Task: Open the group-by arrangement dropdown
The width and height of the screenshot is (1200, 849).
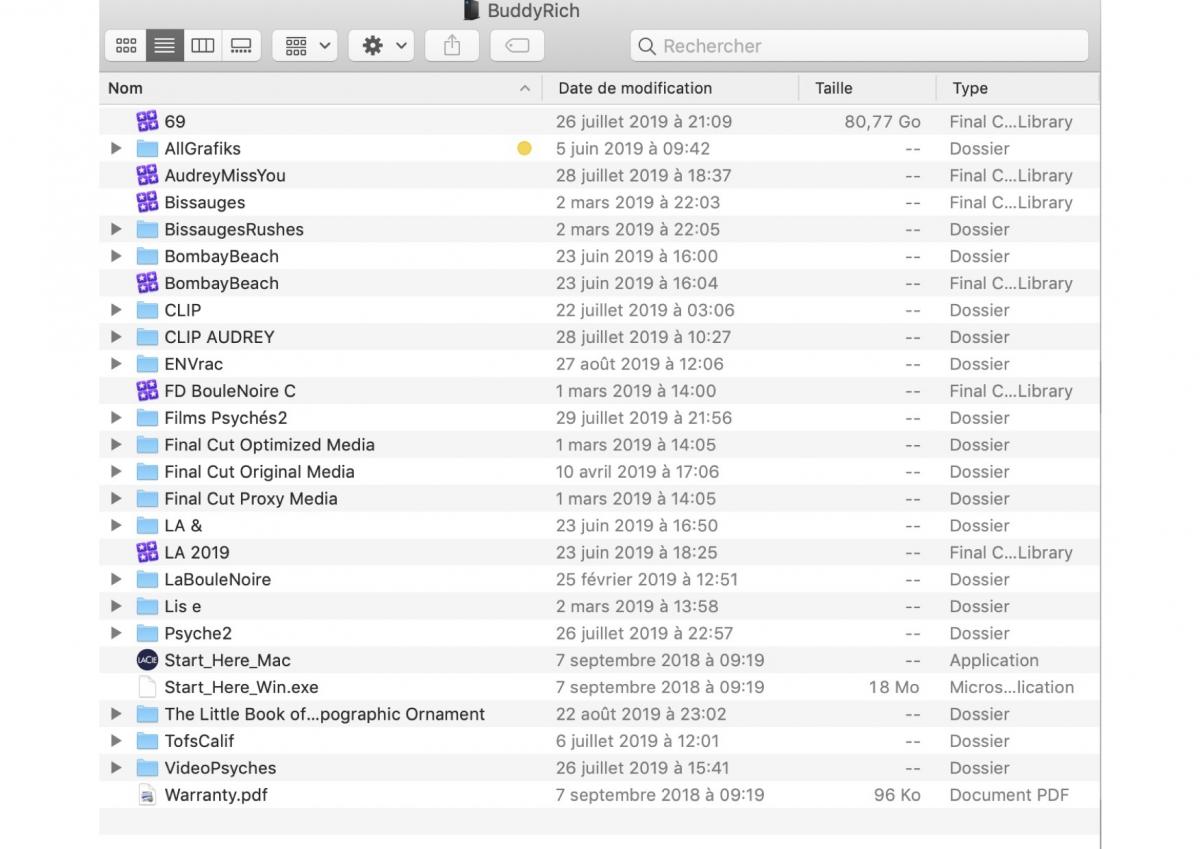Action: (x=305, y=46)
